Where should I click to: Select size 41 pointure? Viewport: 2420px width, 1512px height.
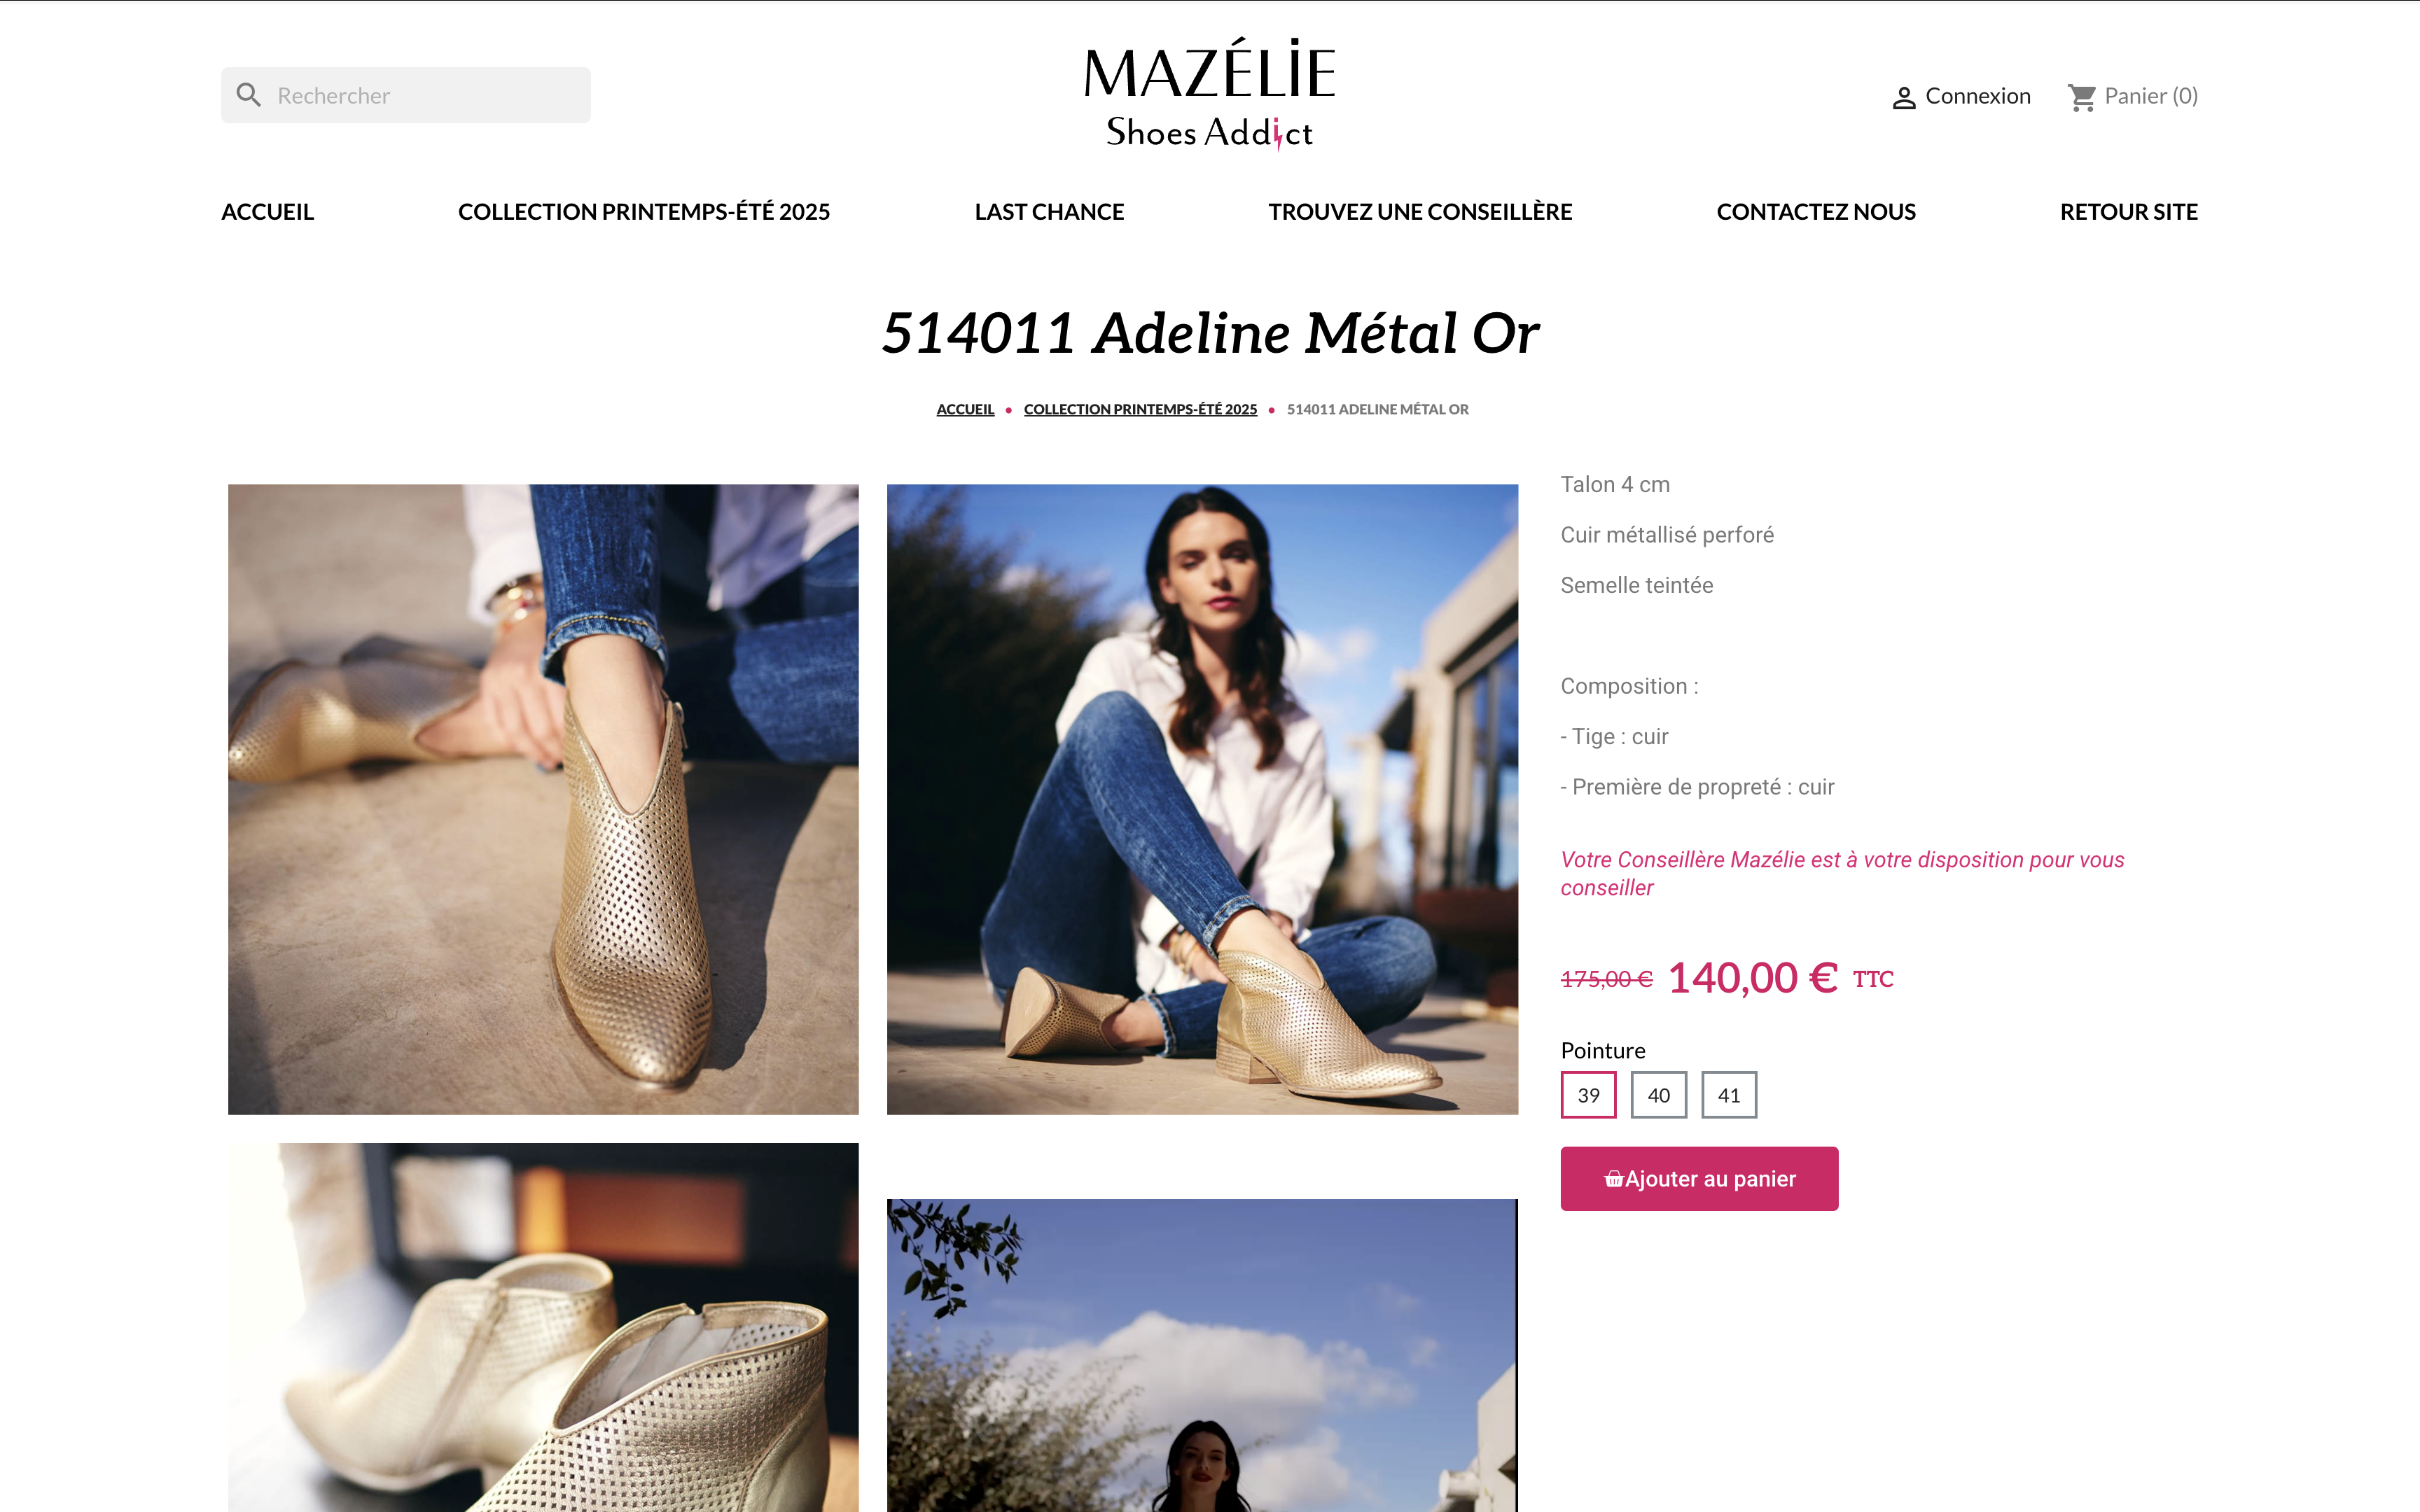[x=1729, y=1095]
